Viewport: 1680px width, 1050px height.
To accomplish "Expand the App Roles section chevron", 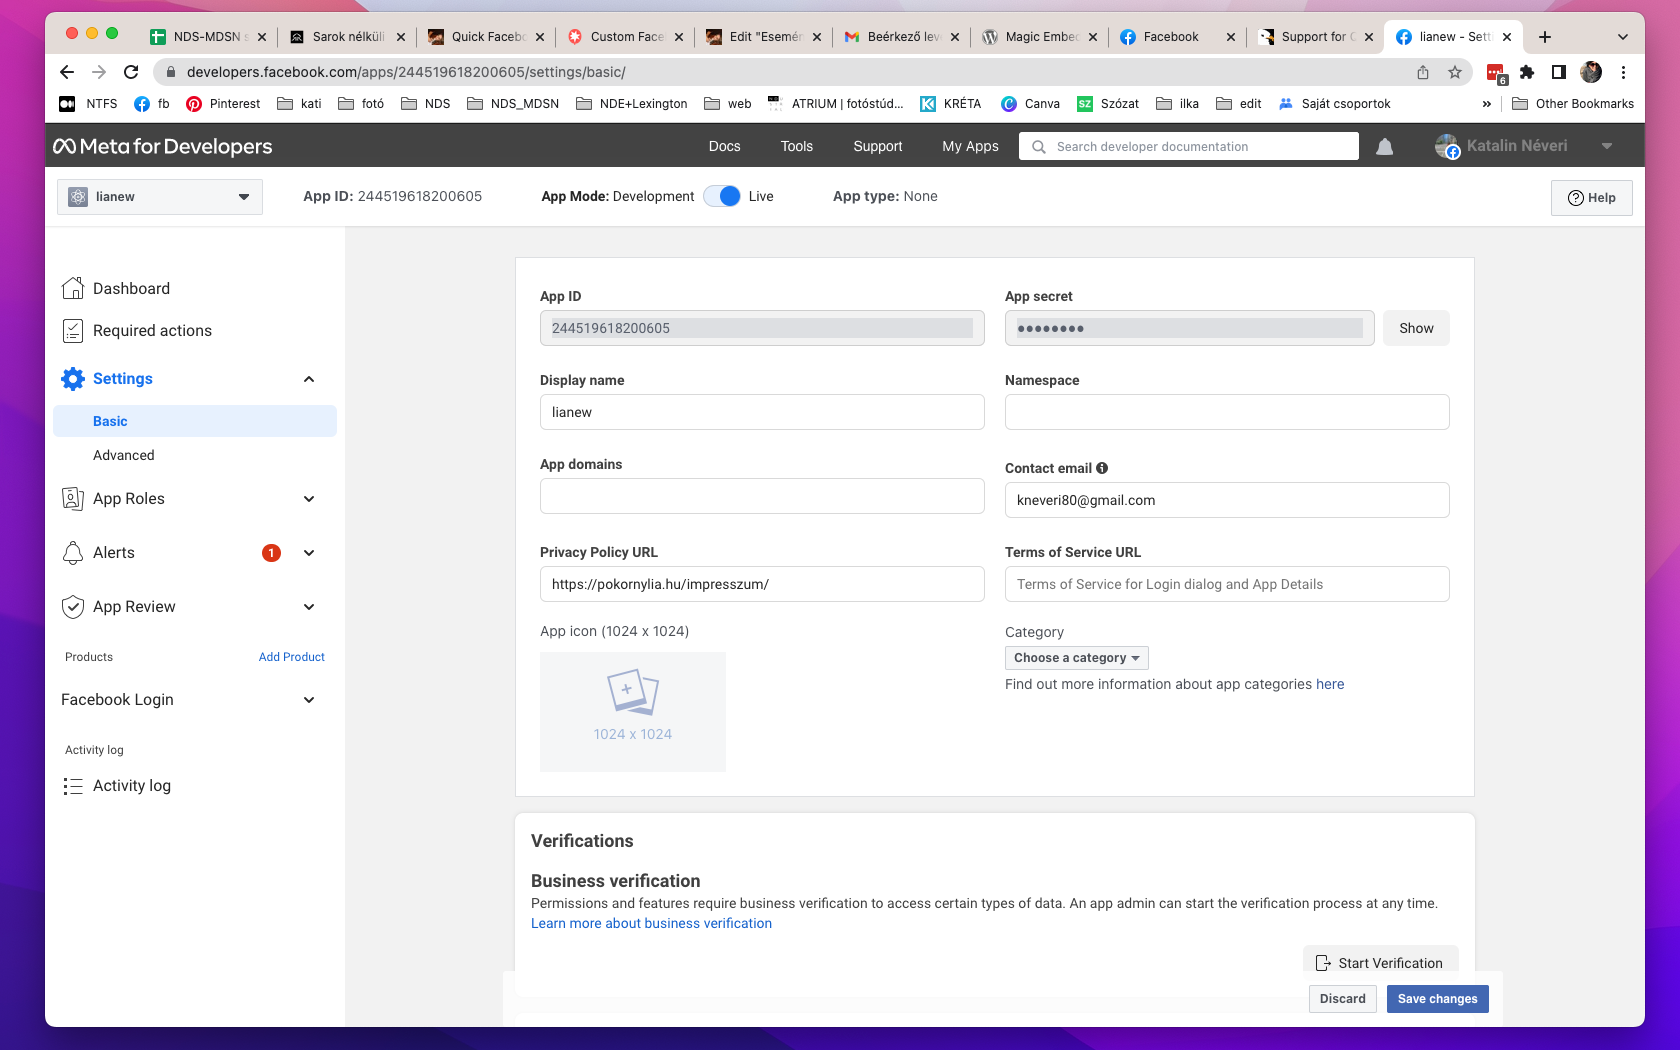I will coord(309,499).
